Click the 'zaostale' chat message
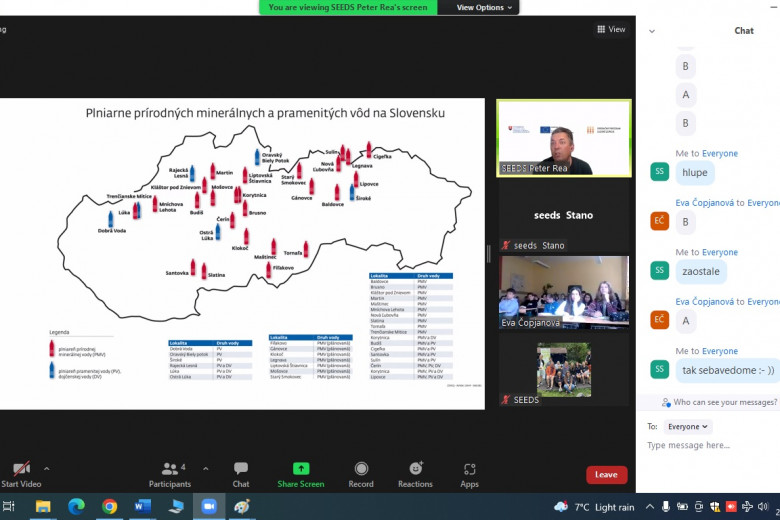The image size is (780, 520). 701,272
